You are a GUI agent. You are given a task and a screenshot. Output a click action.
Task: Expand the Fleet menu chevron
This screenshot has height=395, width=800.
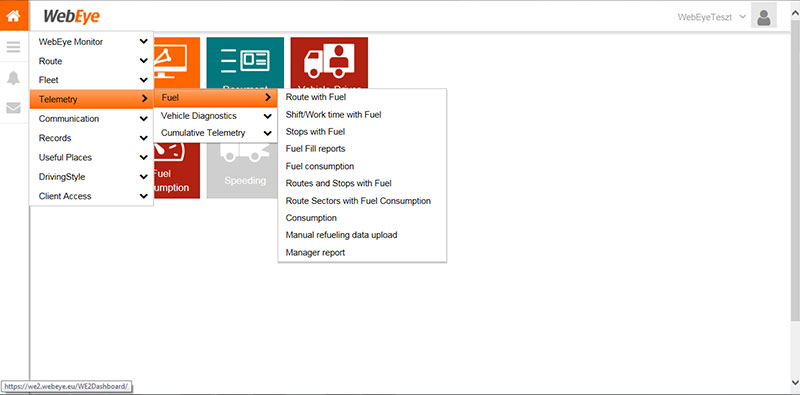click(143, 80)
